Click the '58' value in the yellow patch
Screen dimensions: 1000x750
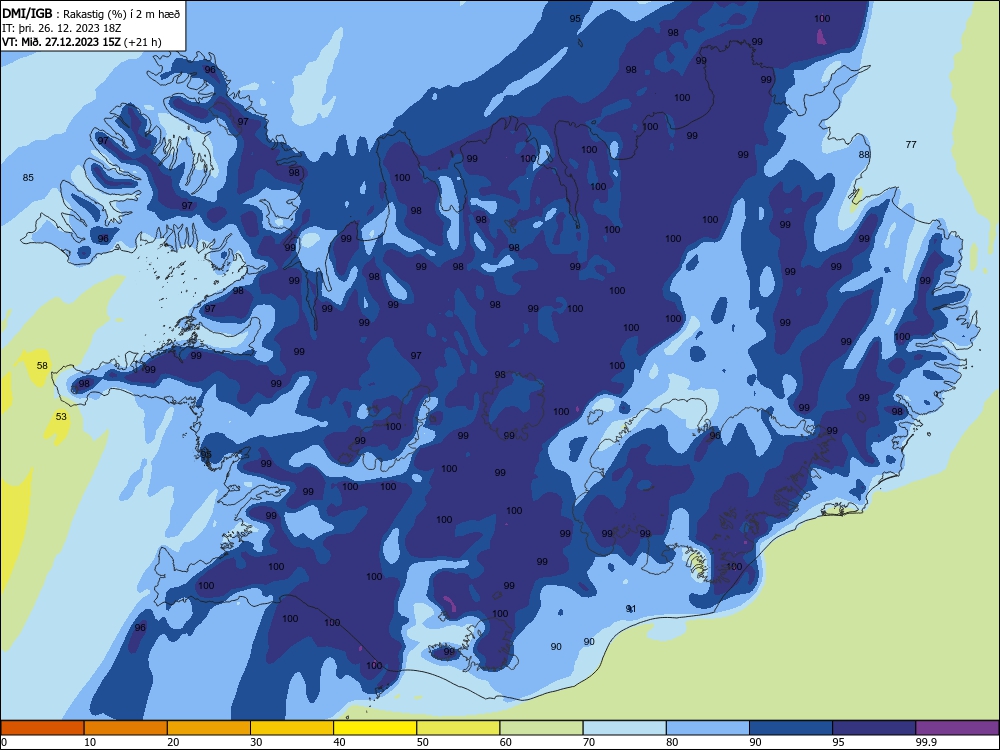pos(42,365)
